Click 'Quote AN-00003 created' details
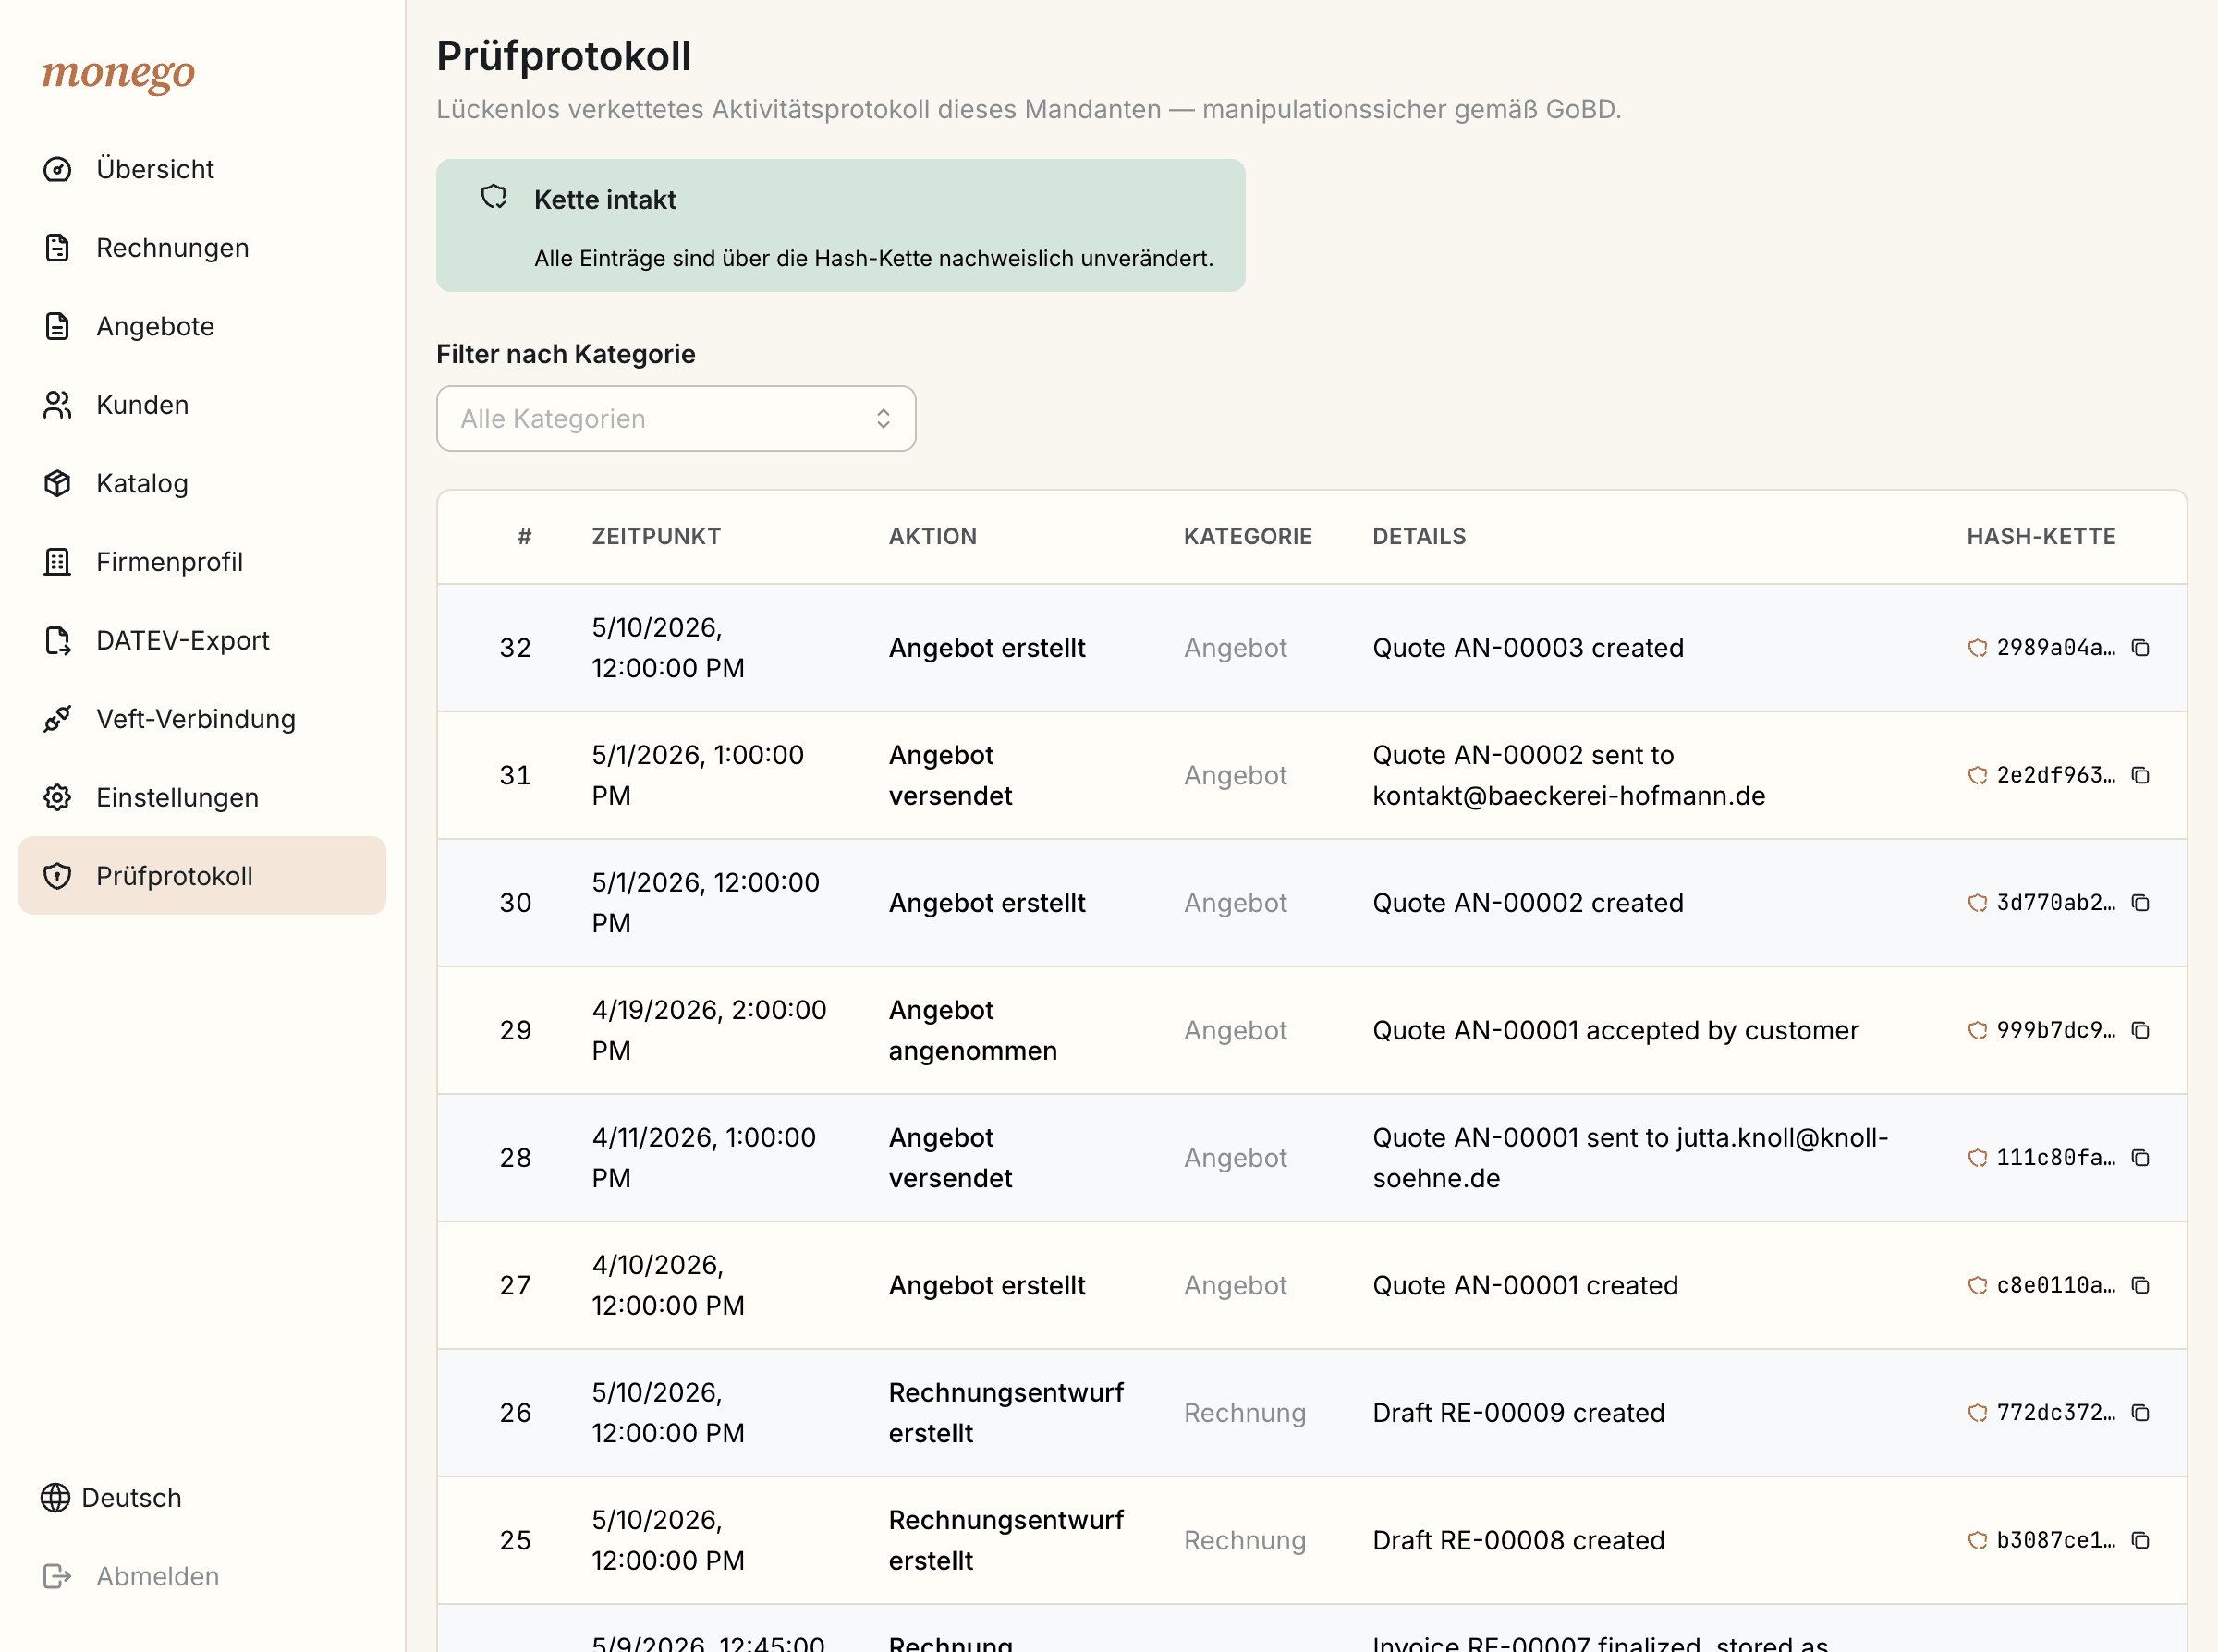Image resolution: width=2218 pixels, height=1652 pixels. pyautogui.click(x=1528, y=648)
